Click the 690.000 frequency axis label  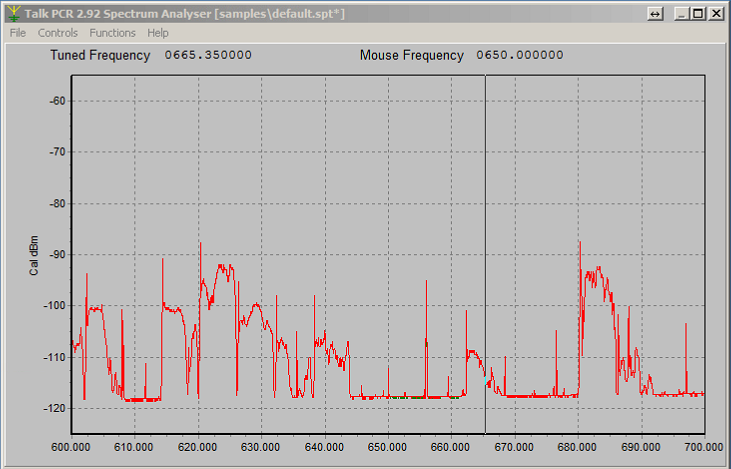pyautogui.click(x=641, y=447)
